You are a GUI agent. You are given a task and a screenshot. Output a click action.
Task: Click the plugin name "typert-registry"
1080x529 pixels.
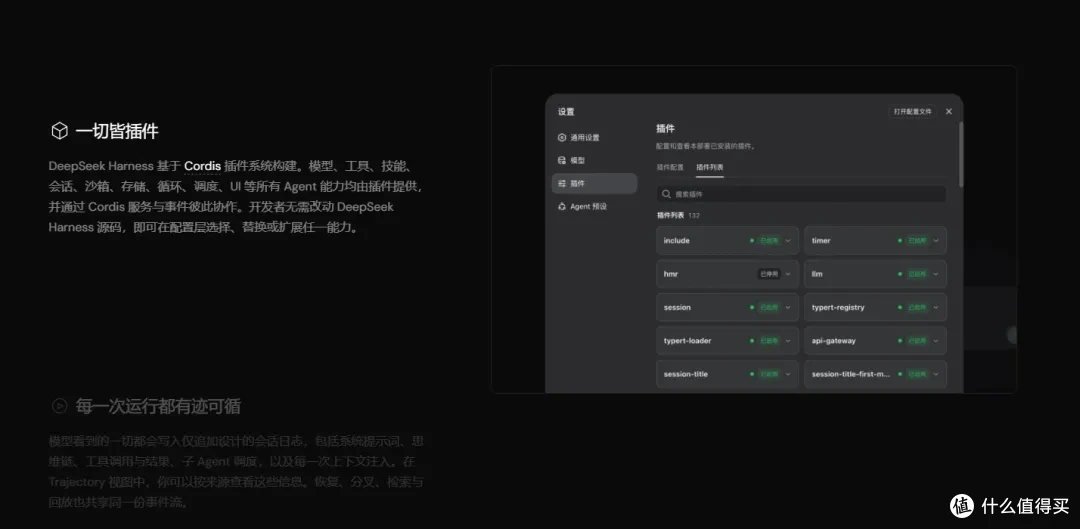pyautogui.click(x=838, y=307)
